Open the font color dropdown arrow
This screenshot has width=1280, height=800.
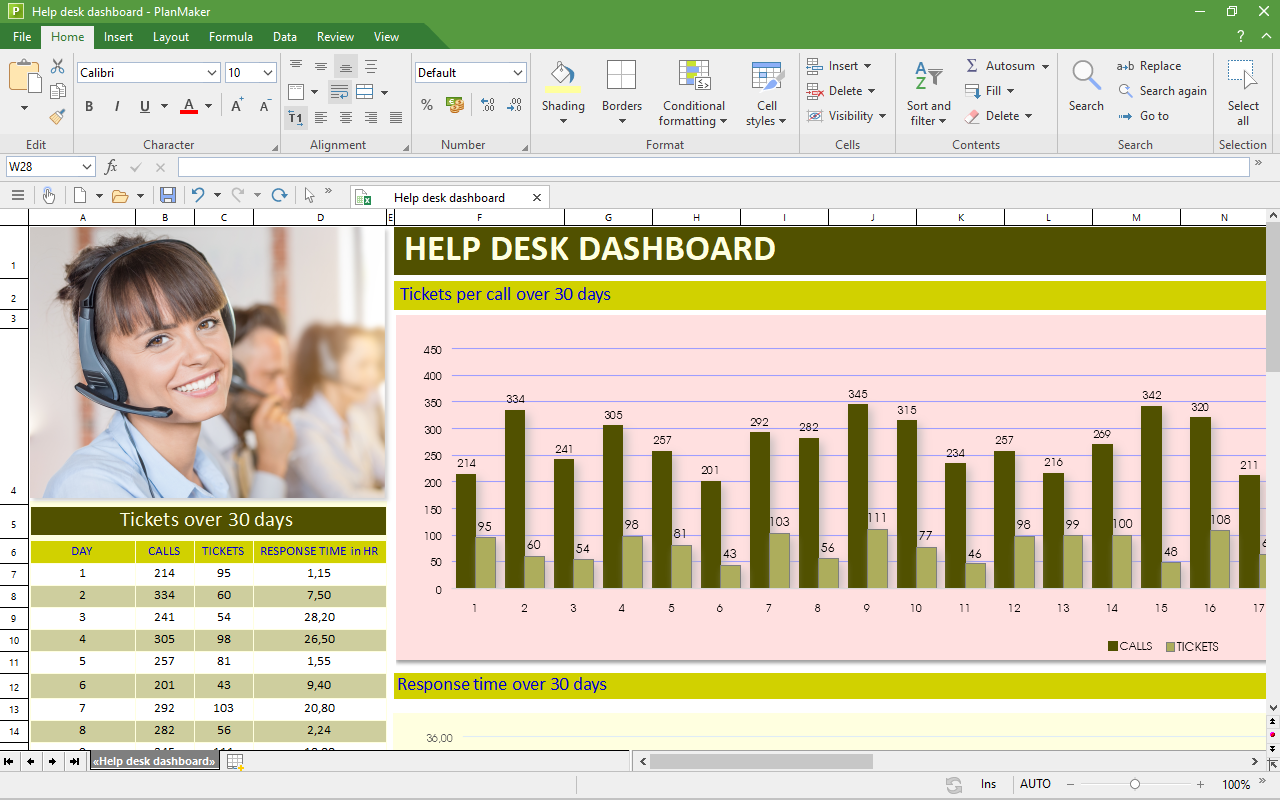(x=208, y=106)
